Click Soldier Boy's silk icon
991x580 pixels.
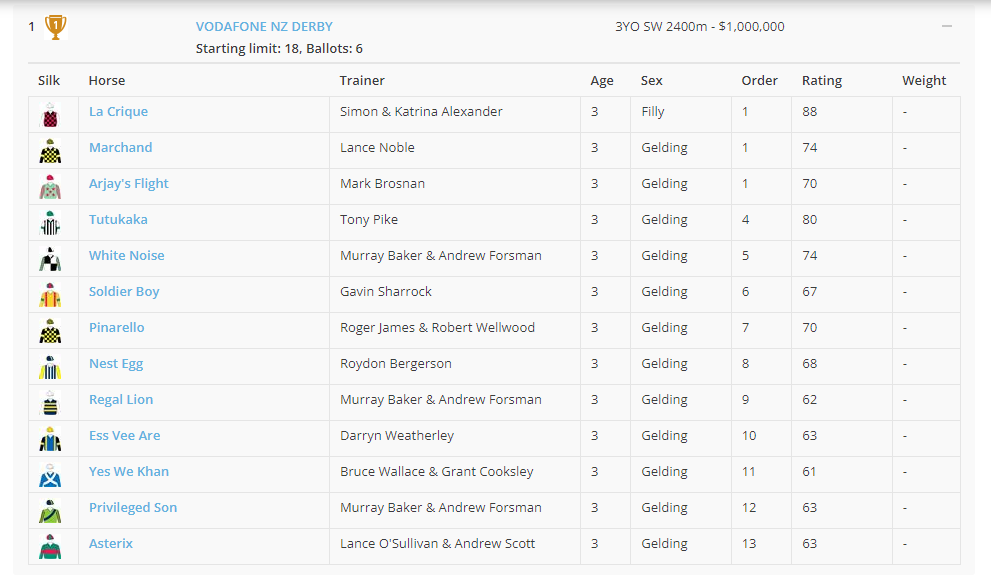point(50,295)
